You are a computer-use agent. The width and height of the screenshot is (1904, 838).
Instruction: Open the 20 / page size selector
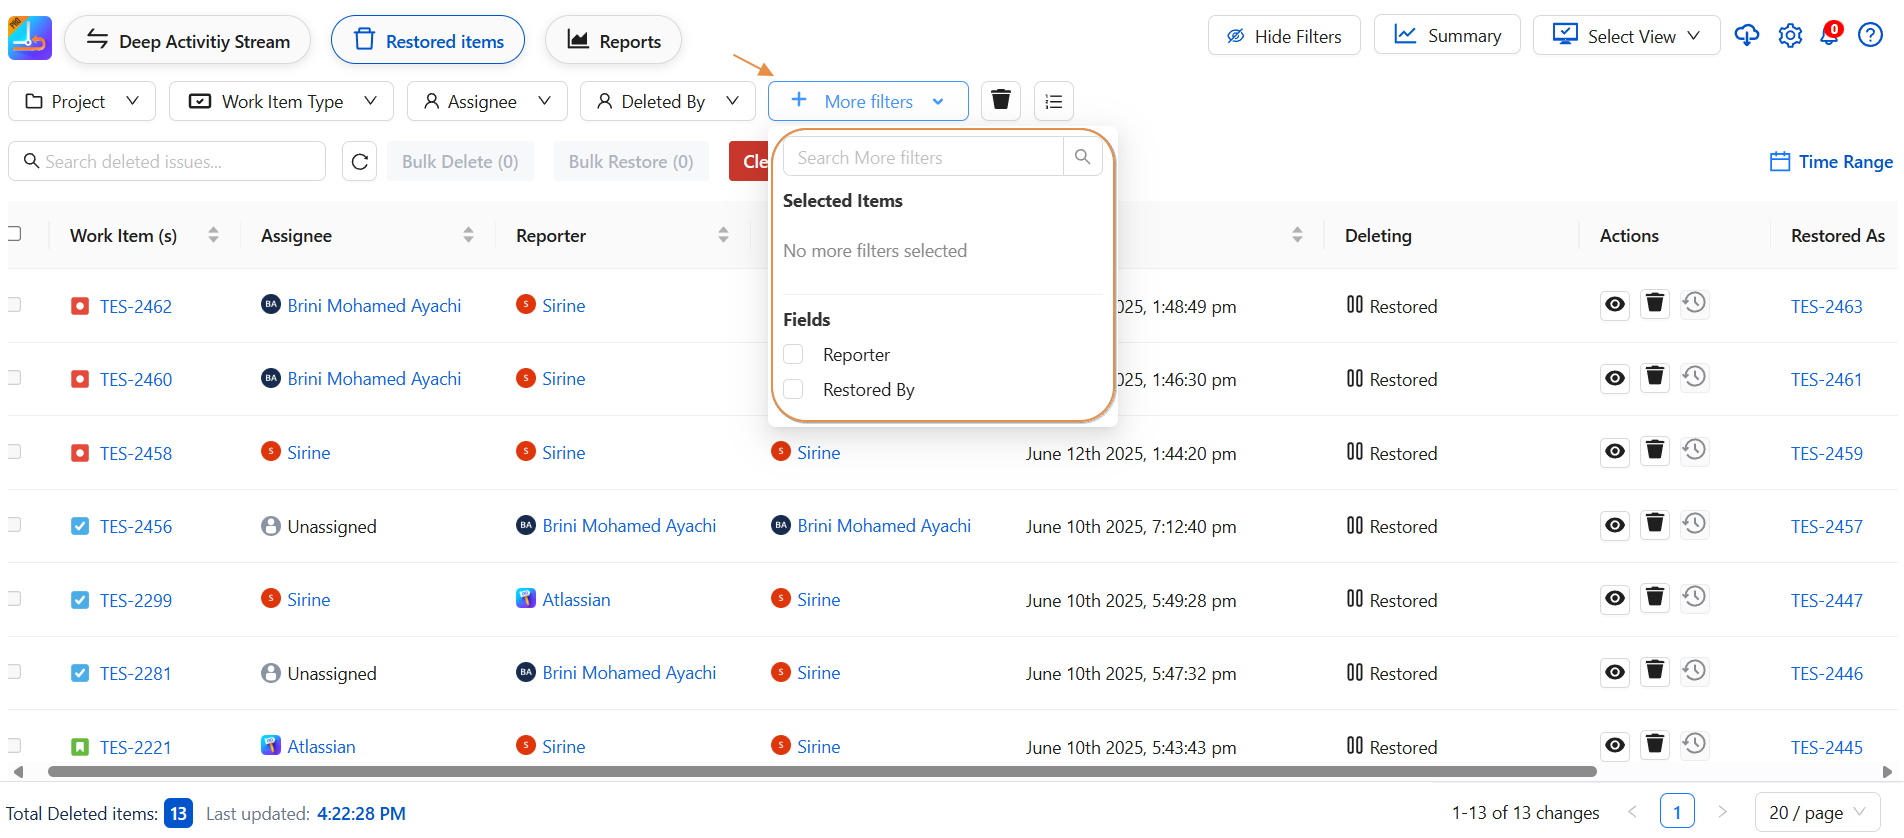tap(1816, 813)
